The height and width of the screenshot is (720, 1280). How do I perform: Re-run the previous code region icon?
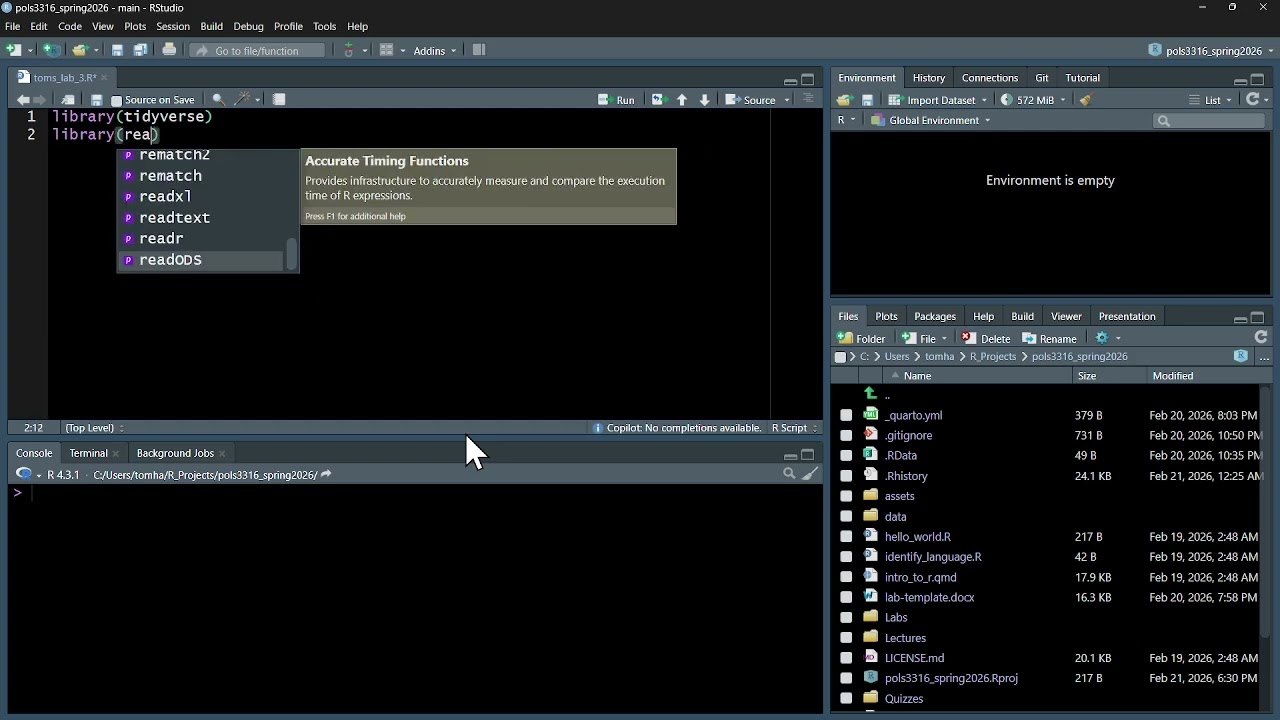click(x=657, y=100)
